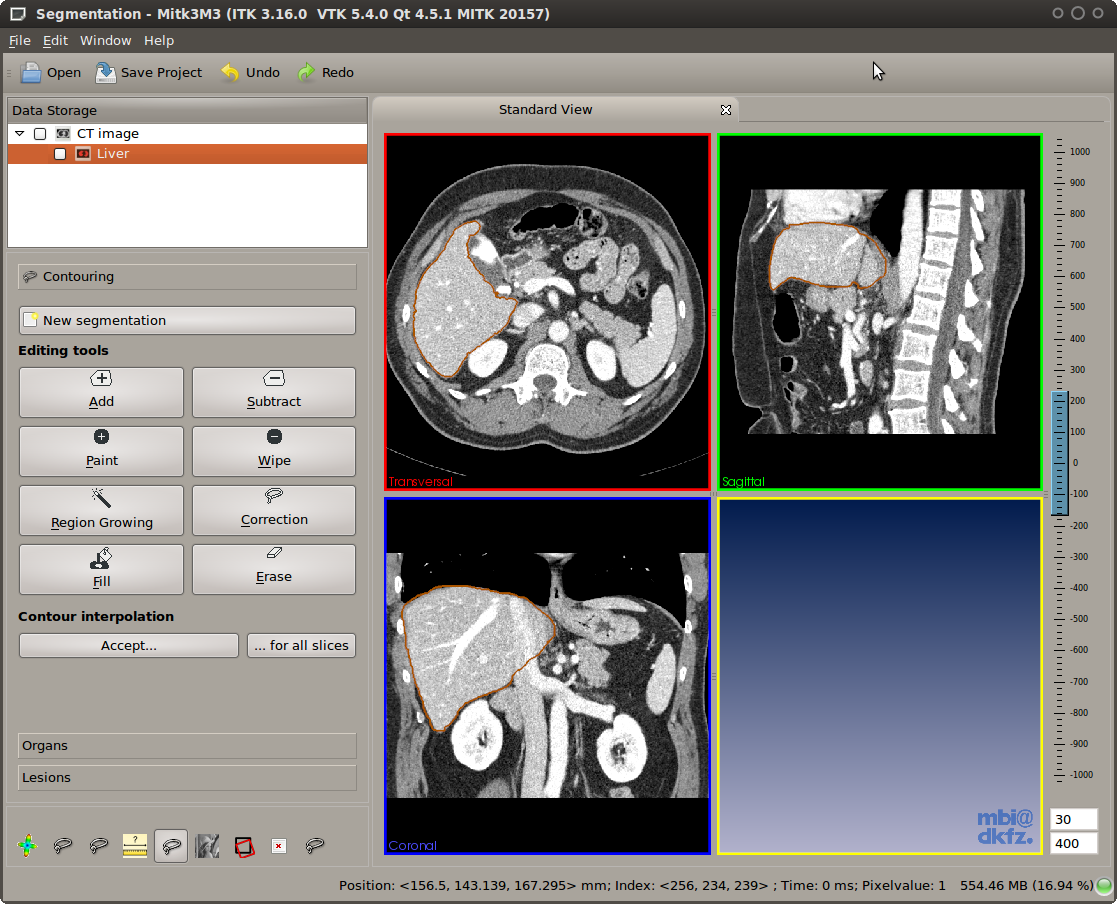
Task: Select the Fill tool
Action: 101,569
